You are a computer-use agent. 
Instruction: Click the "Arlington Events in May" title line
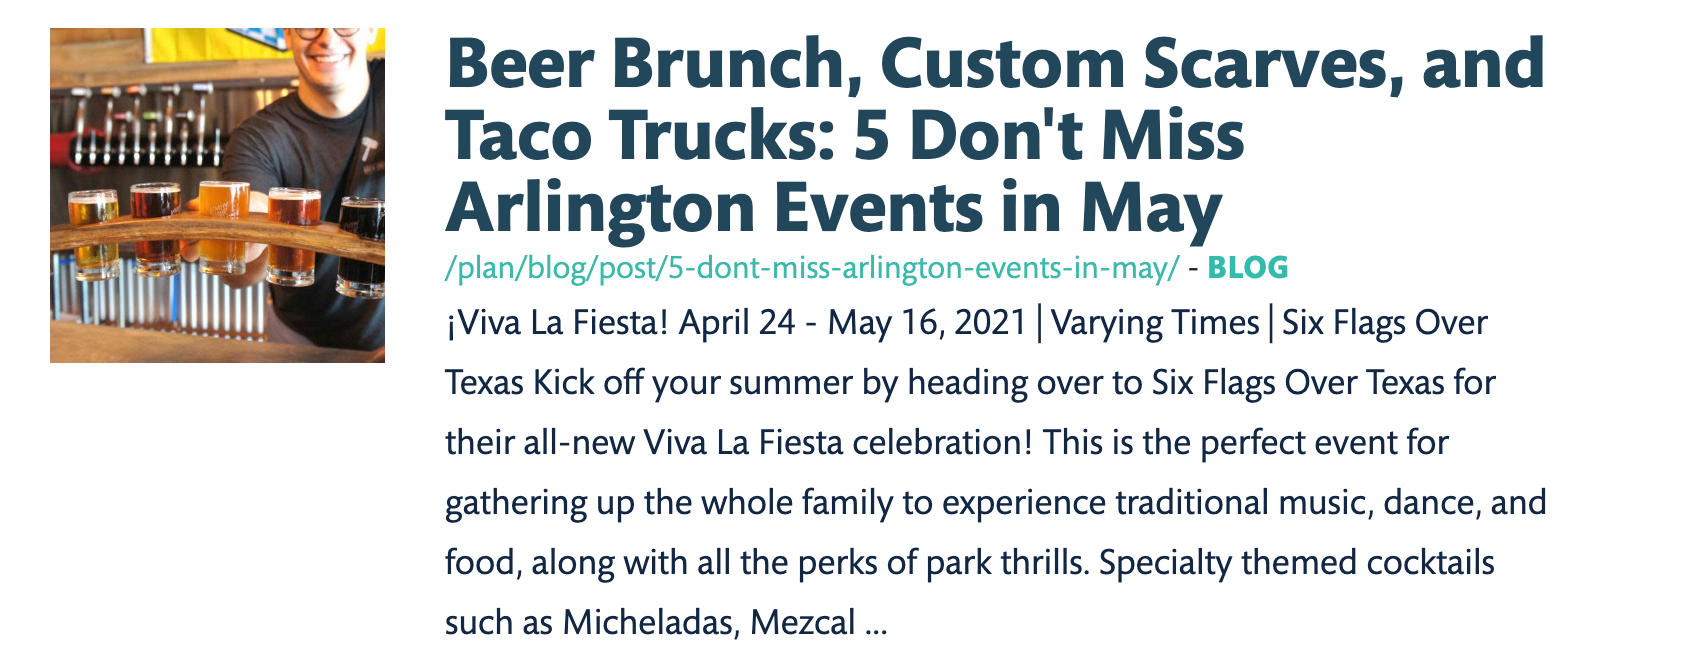(833, 208)
